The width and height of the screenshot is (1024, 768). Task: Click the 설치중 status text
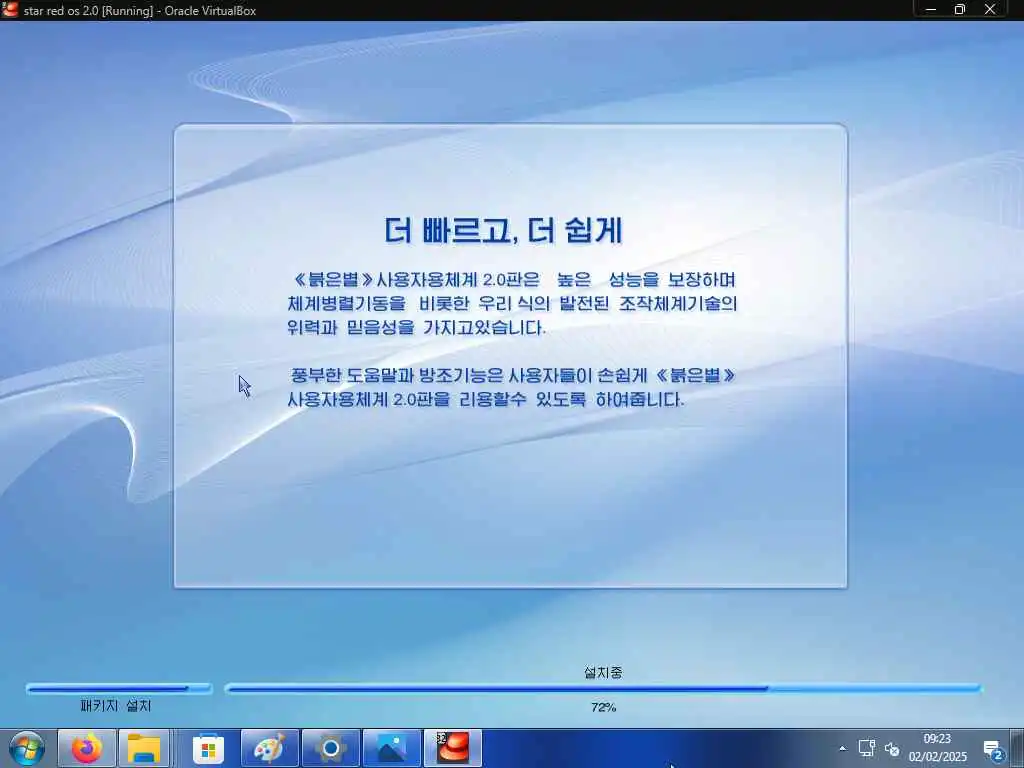pos(603,672)
